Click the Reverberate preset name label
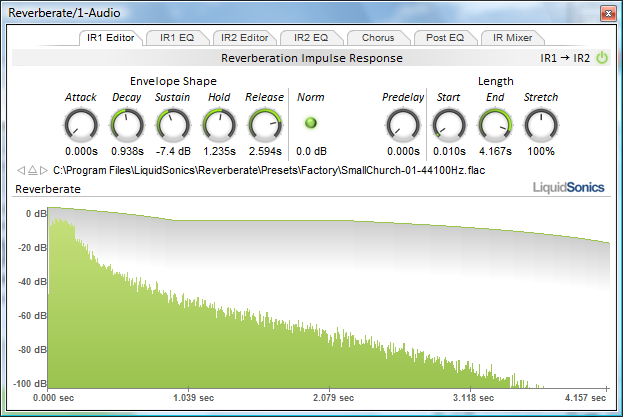Screen dimensions: 623x417 (48, 189)
